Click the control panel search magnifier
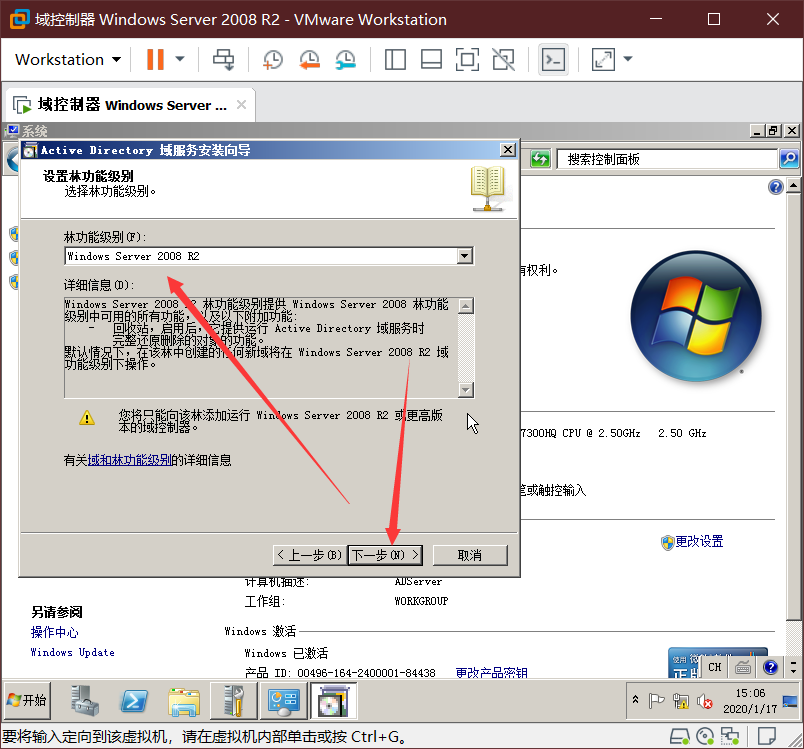 [x=789, y=159]
